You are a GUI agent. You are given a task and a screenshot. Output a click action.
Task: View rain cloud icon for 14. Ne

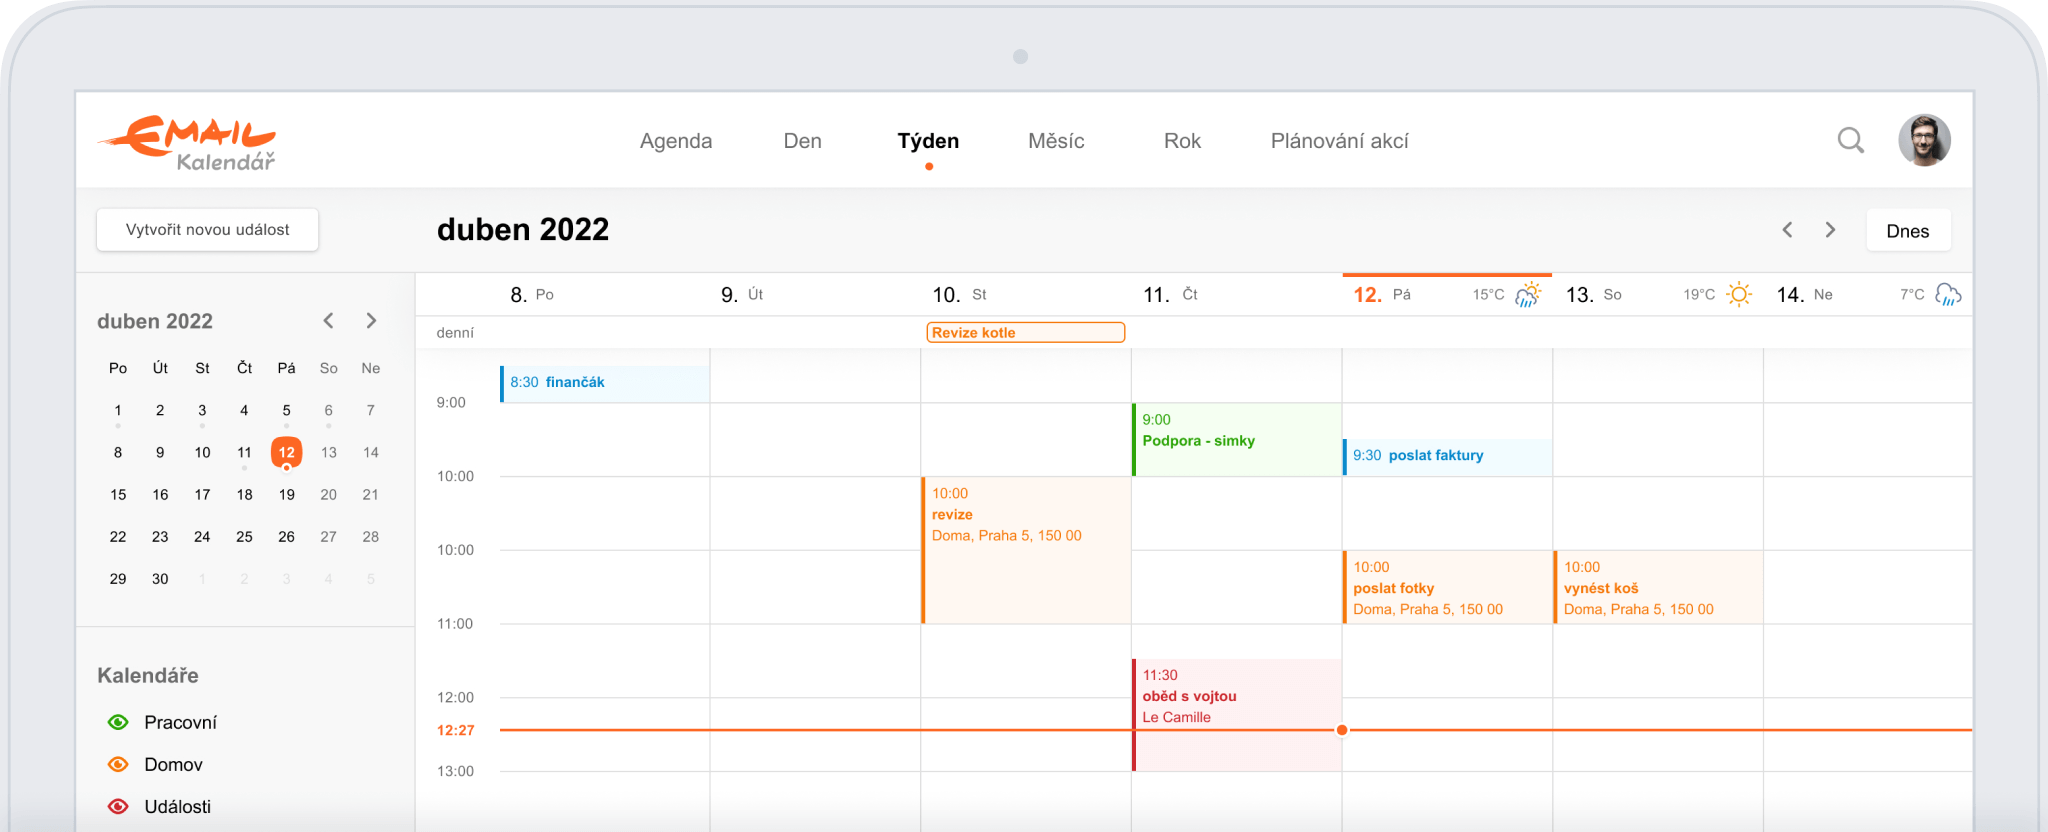tap(1948, 294)
